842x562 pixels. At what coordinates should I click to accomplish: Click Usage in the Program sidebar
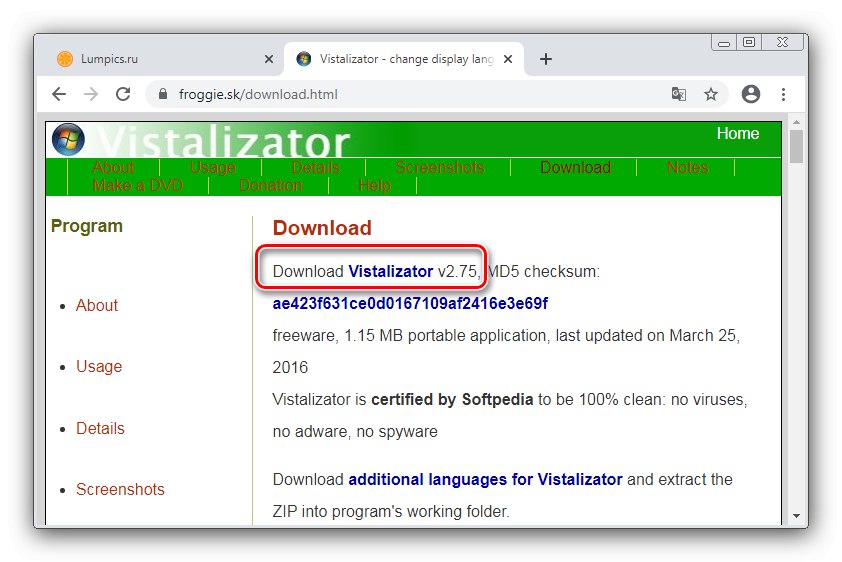[x=99, y=366]
